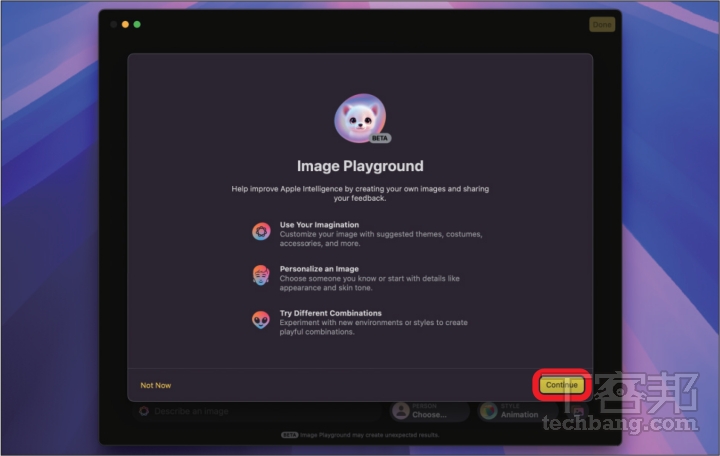The width and height of the screenshot is (720, 456).
Task: Click the Image Playground app icon
Action: point(360,118)
